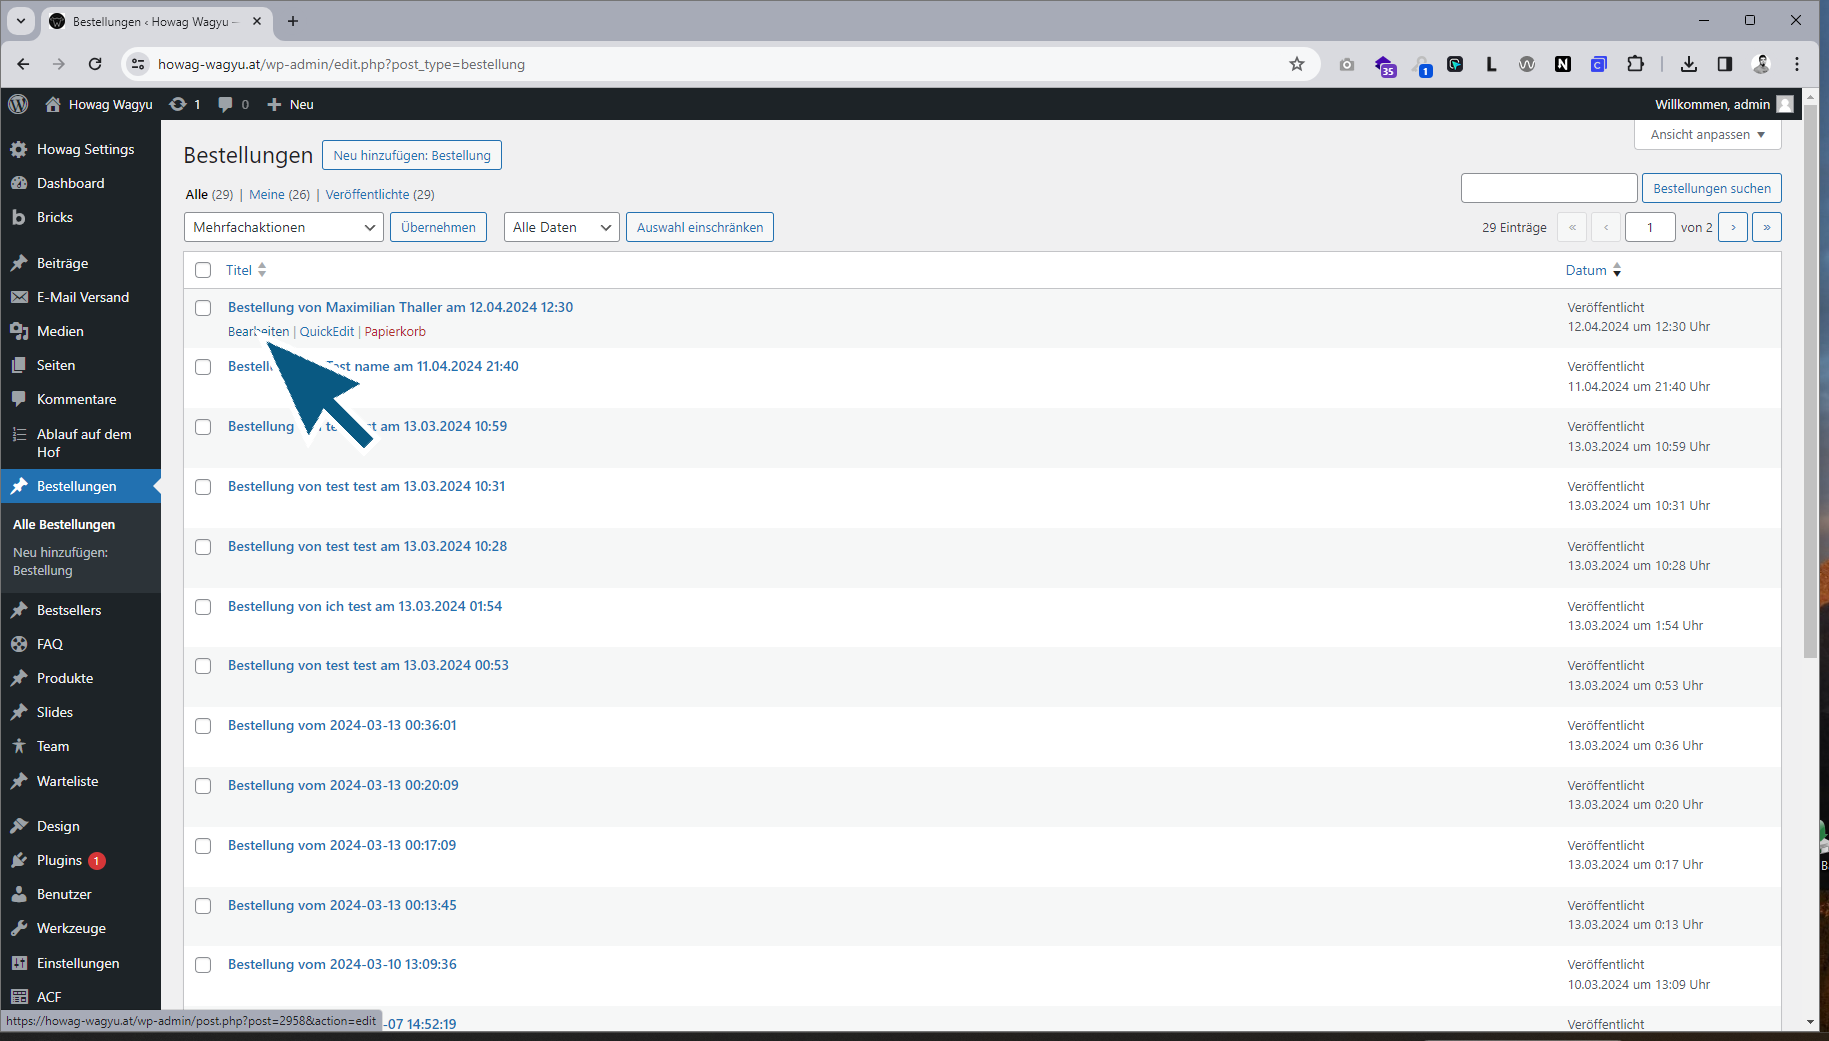Select all orders with header checkbox
Viewport: 1829px width, 1041px height.
tap(203, 270)
